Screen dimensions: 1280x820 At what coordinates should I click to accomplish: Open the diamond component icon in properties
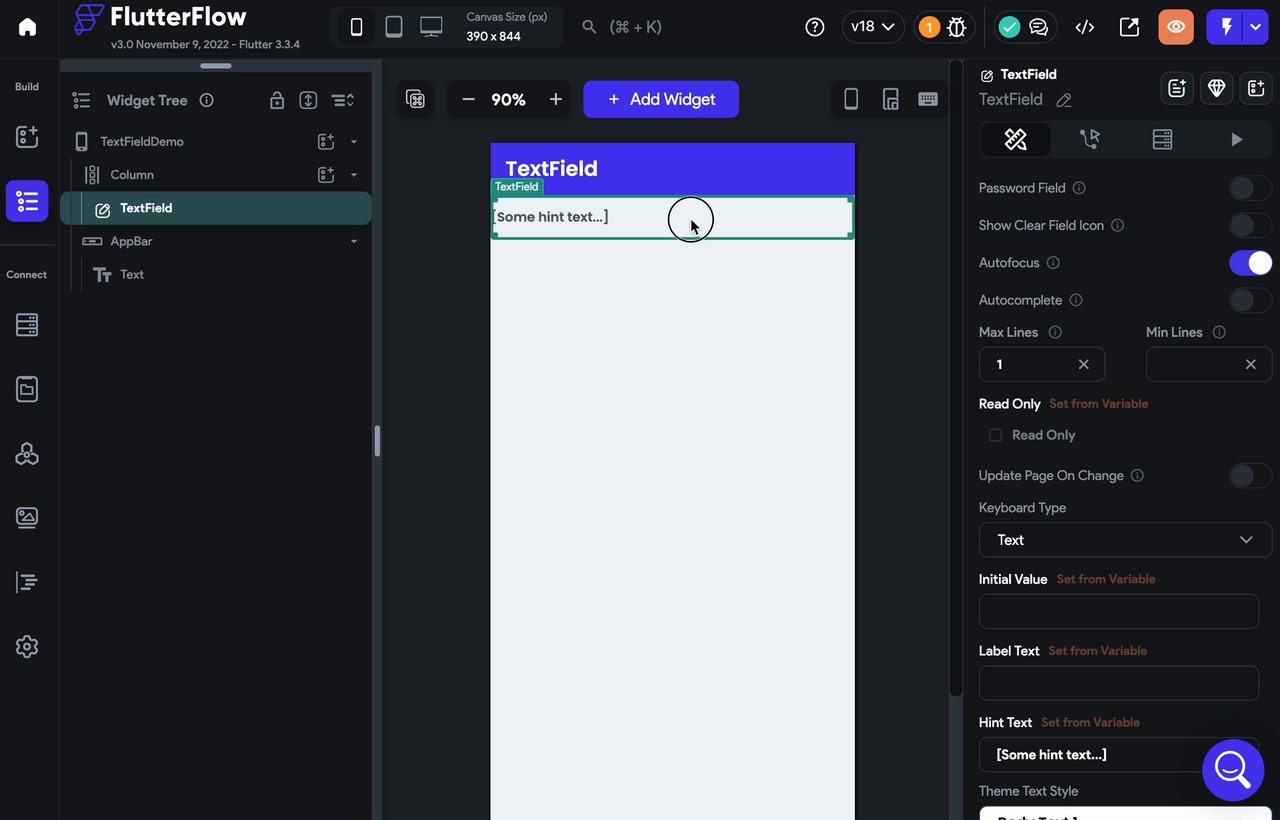click(1216, 88)
